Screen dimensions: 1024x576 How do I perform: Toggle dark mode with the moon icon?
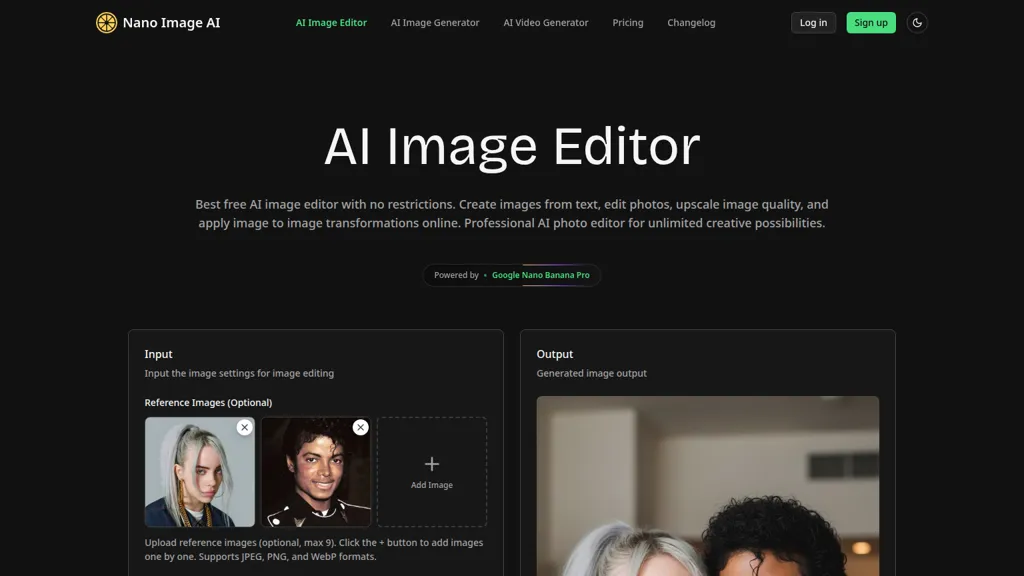point(917,23)
